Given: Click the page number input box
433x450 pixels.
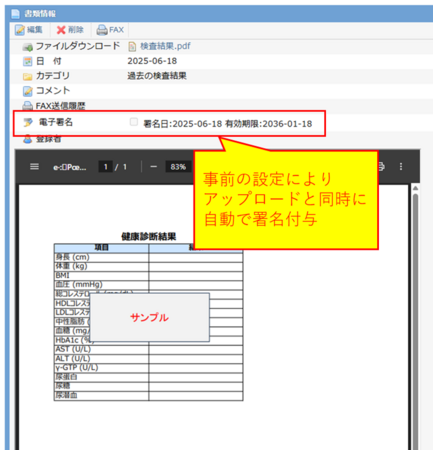Looking at the screenshot, I should (105, 167).
